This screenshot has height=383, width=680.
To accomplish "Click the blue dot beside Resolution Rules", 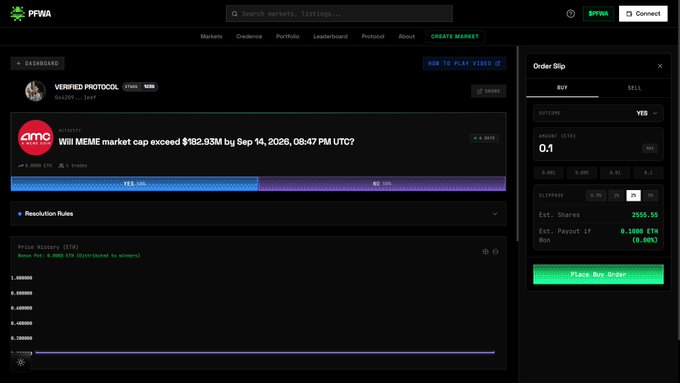I will click(x=20, y=214).
